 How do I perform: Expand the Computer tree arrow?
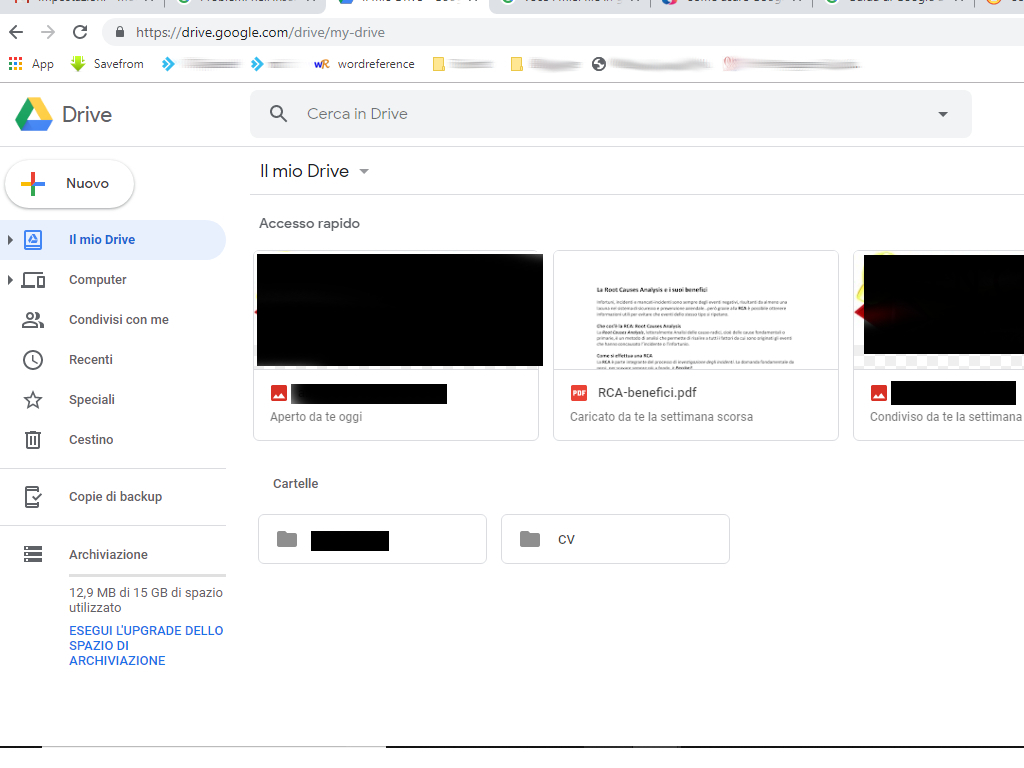coord(10,280)
